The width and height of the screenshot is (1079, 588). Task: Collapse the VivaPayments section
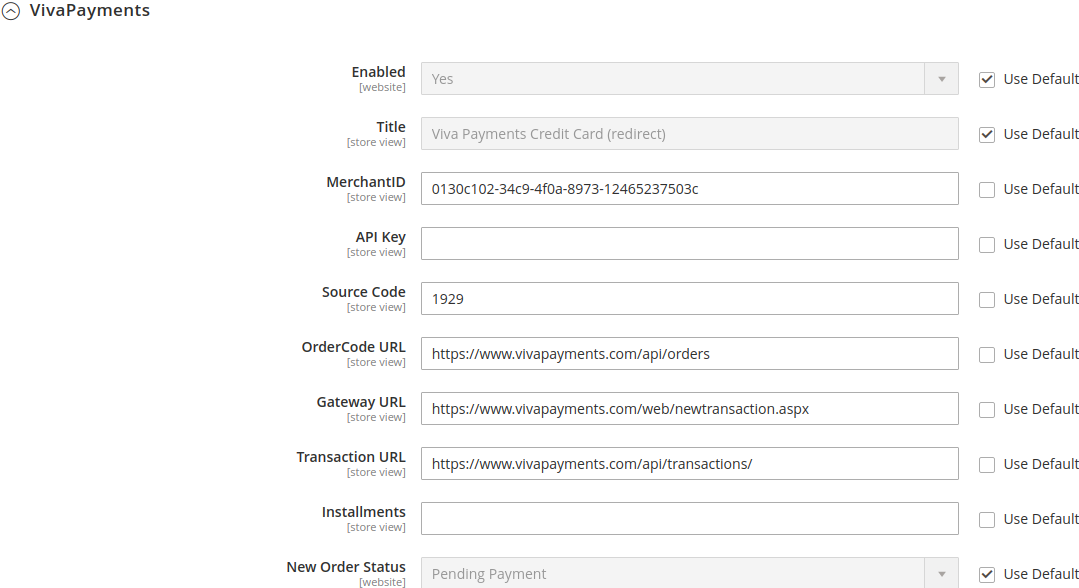pos(10,11)
